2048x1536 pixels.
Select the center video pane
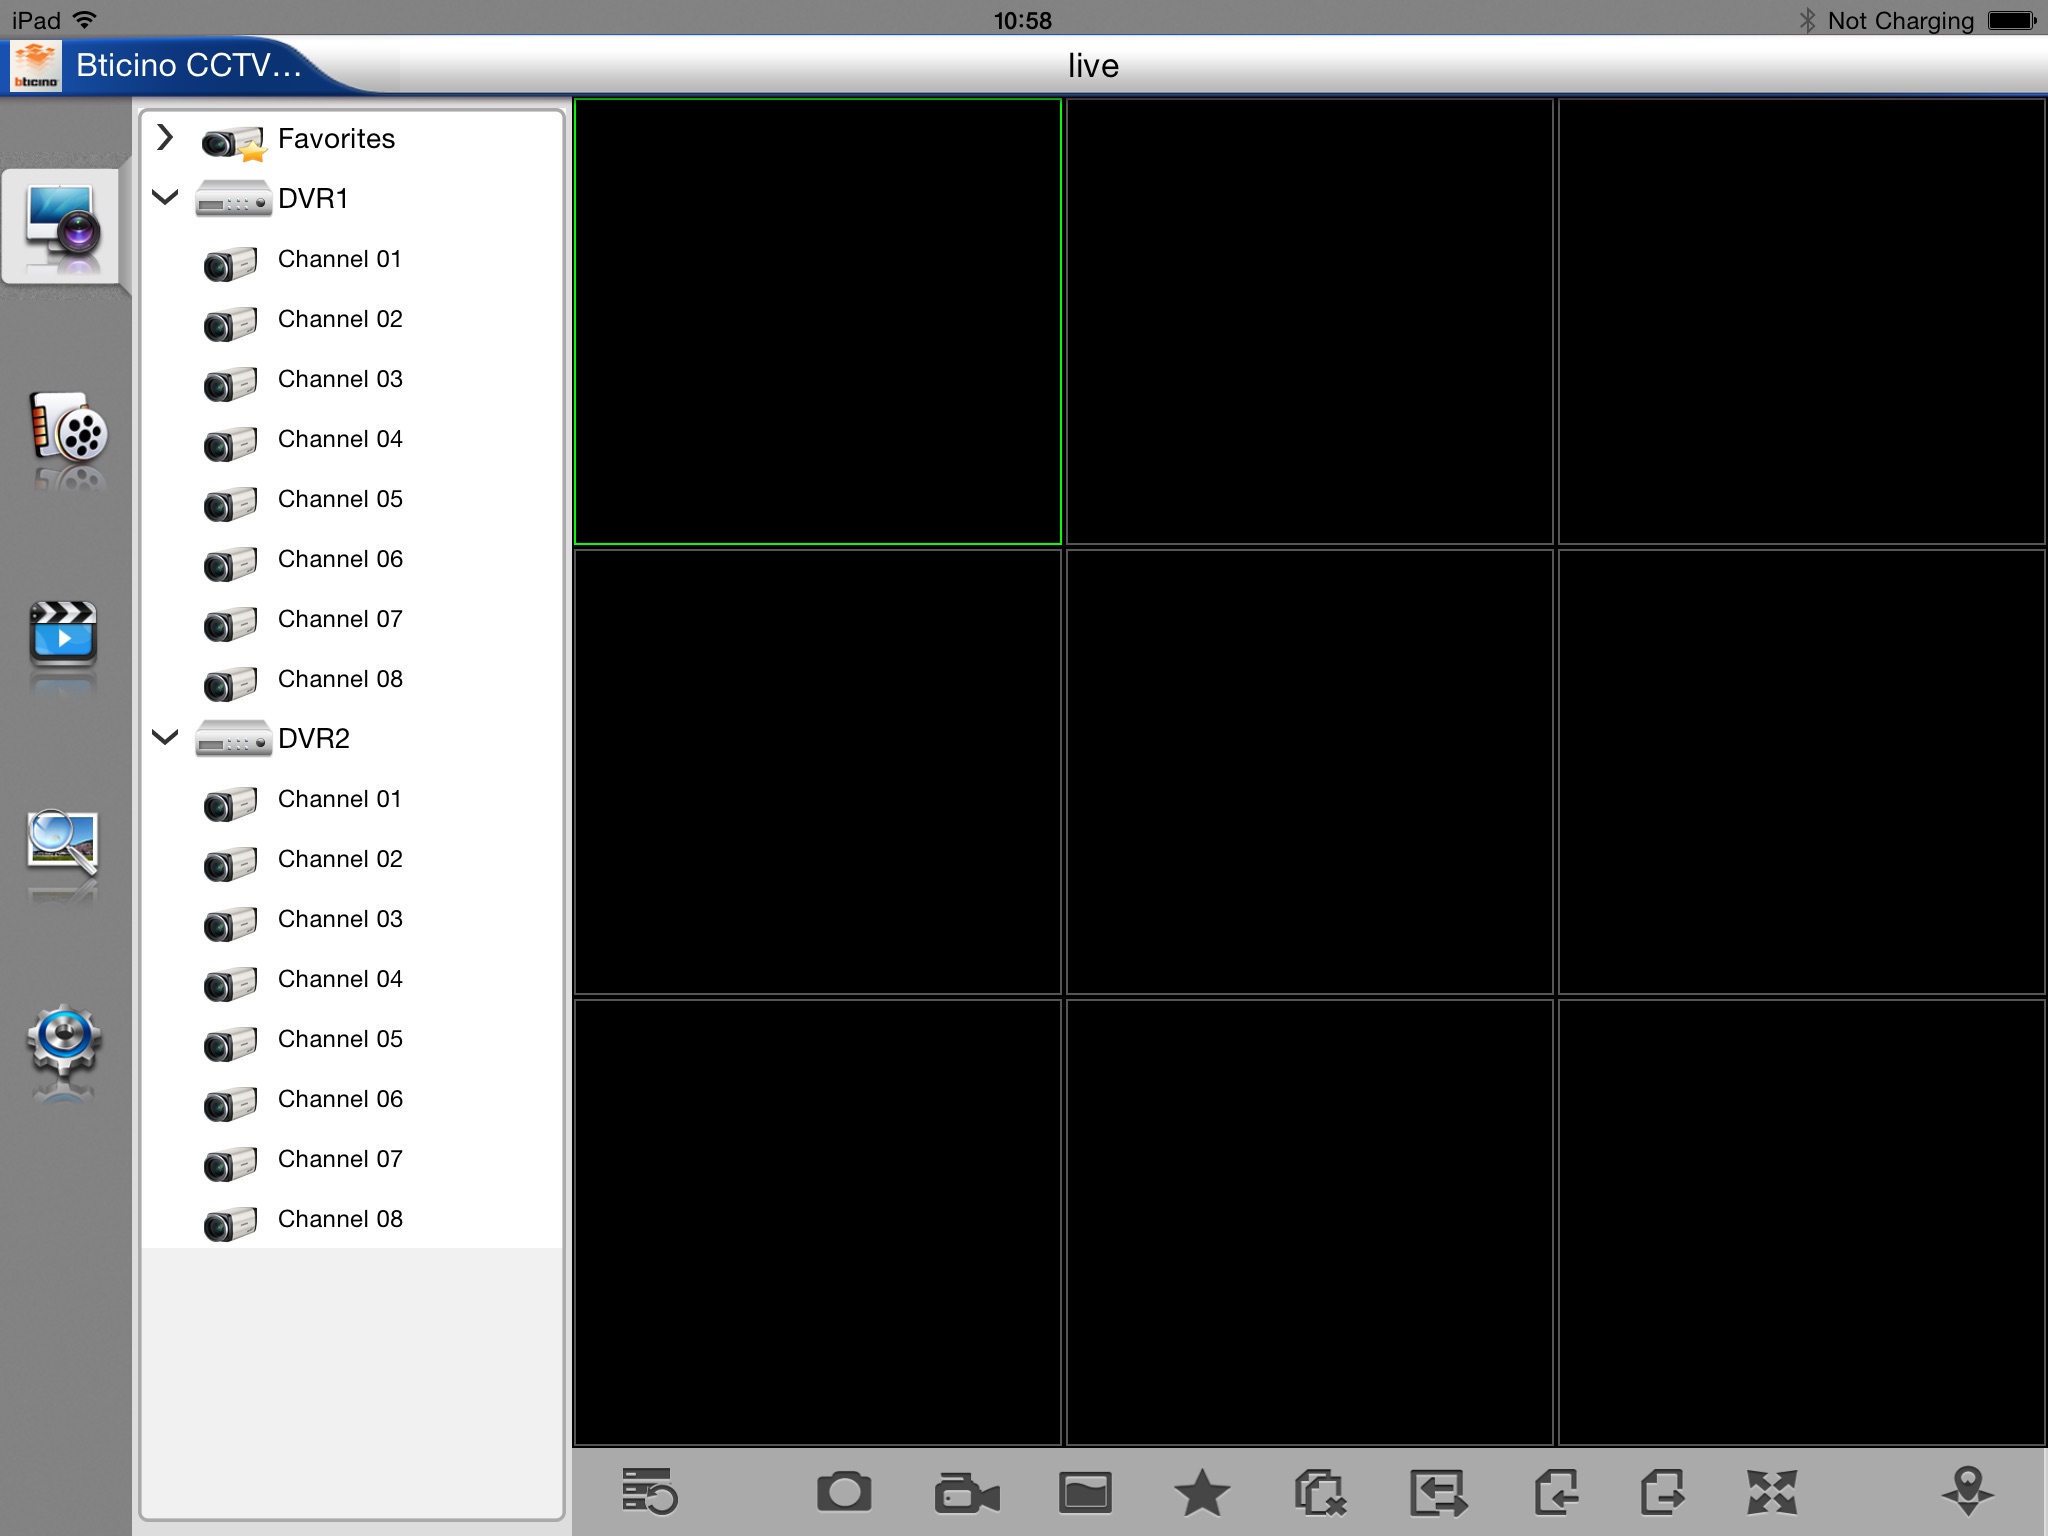(x=1309, y=771)
